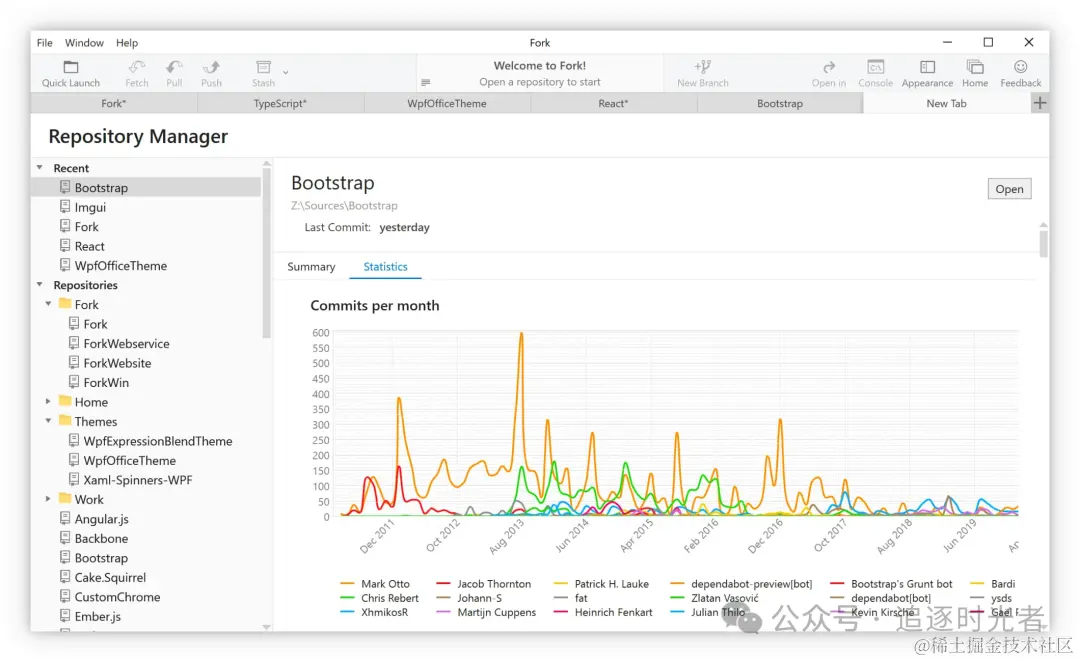
Task: Add a new tab with plus icon
Action: (x=1040, y=103)
